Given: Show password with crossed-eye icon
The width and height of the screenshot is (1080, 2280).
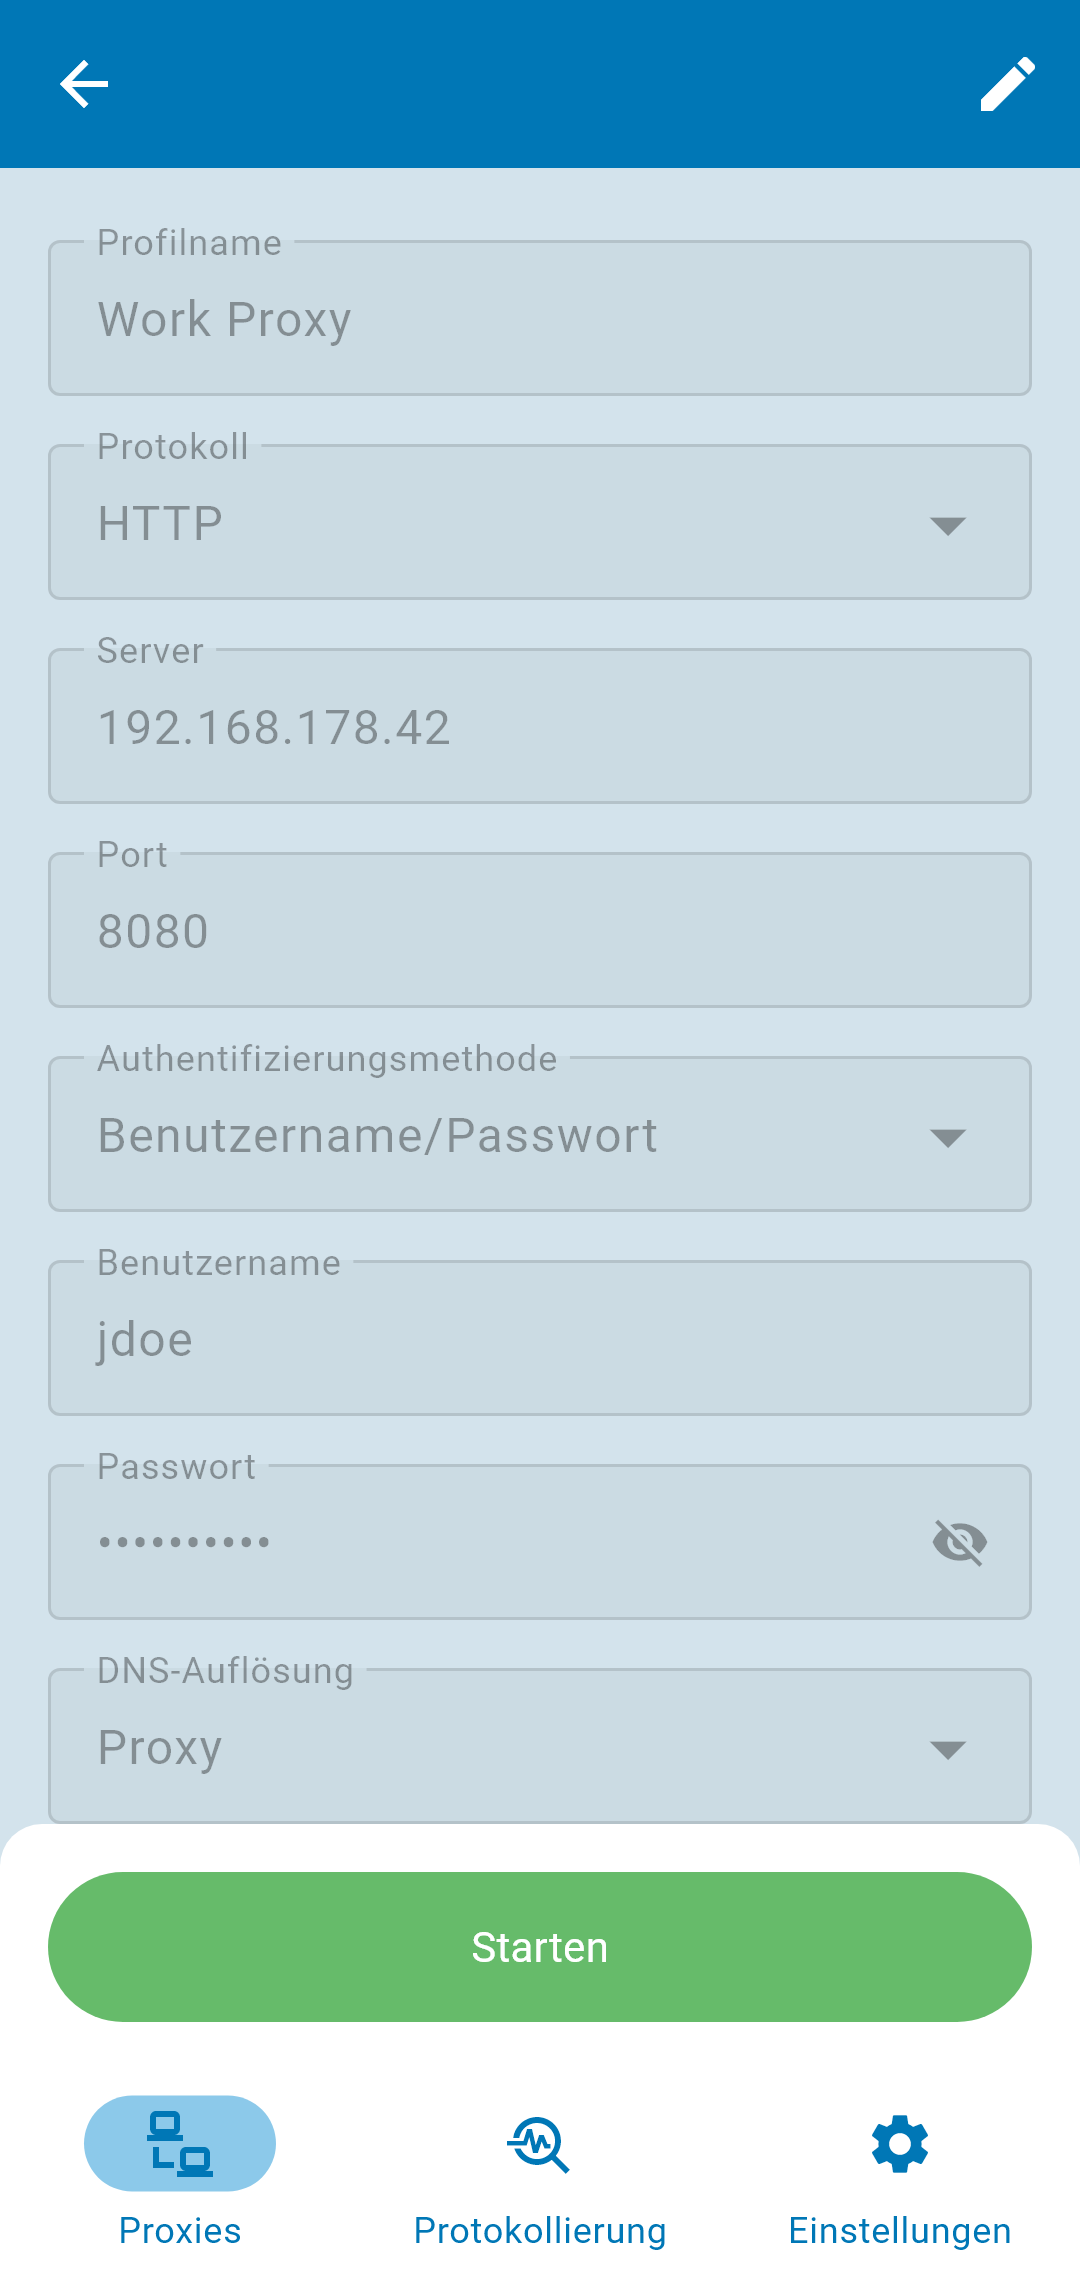Looking at the screenshot, I should (959, 1542).
